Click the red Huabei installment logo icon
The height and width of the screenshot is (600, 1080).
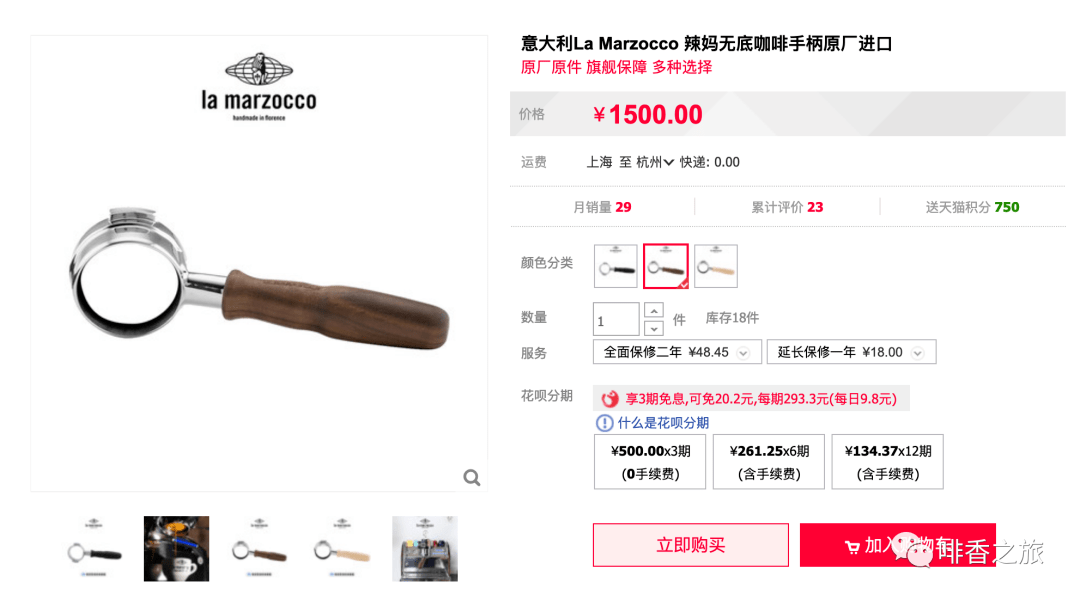click(610, 399)
